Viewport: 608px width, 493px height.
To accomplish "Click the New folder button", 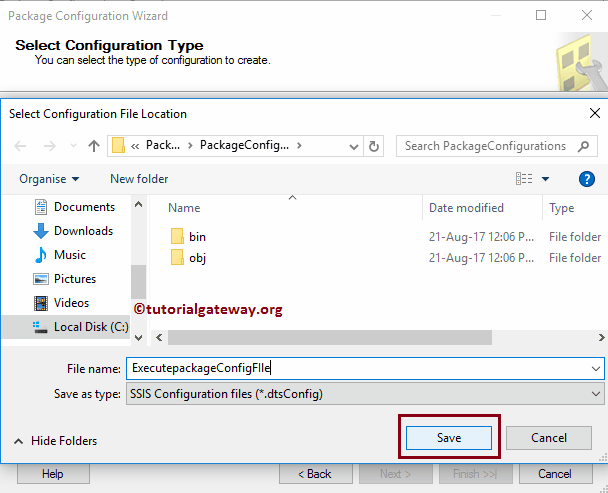I will pos(139,179).
